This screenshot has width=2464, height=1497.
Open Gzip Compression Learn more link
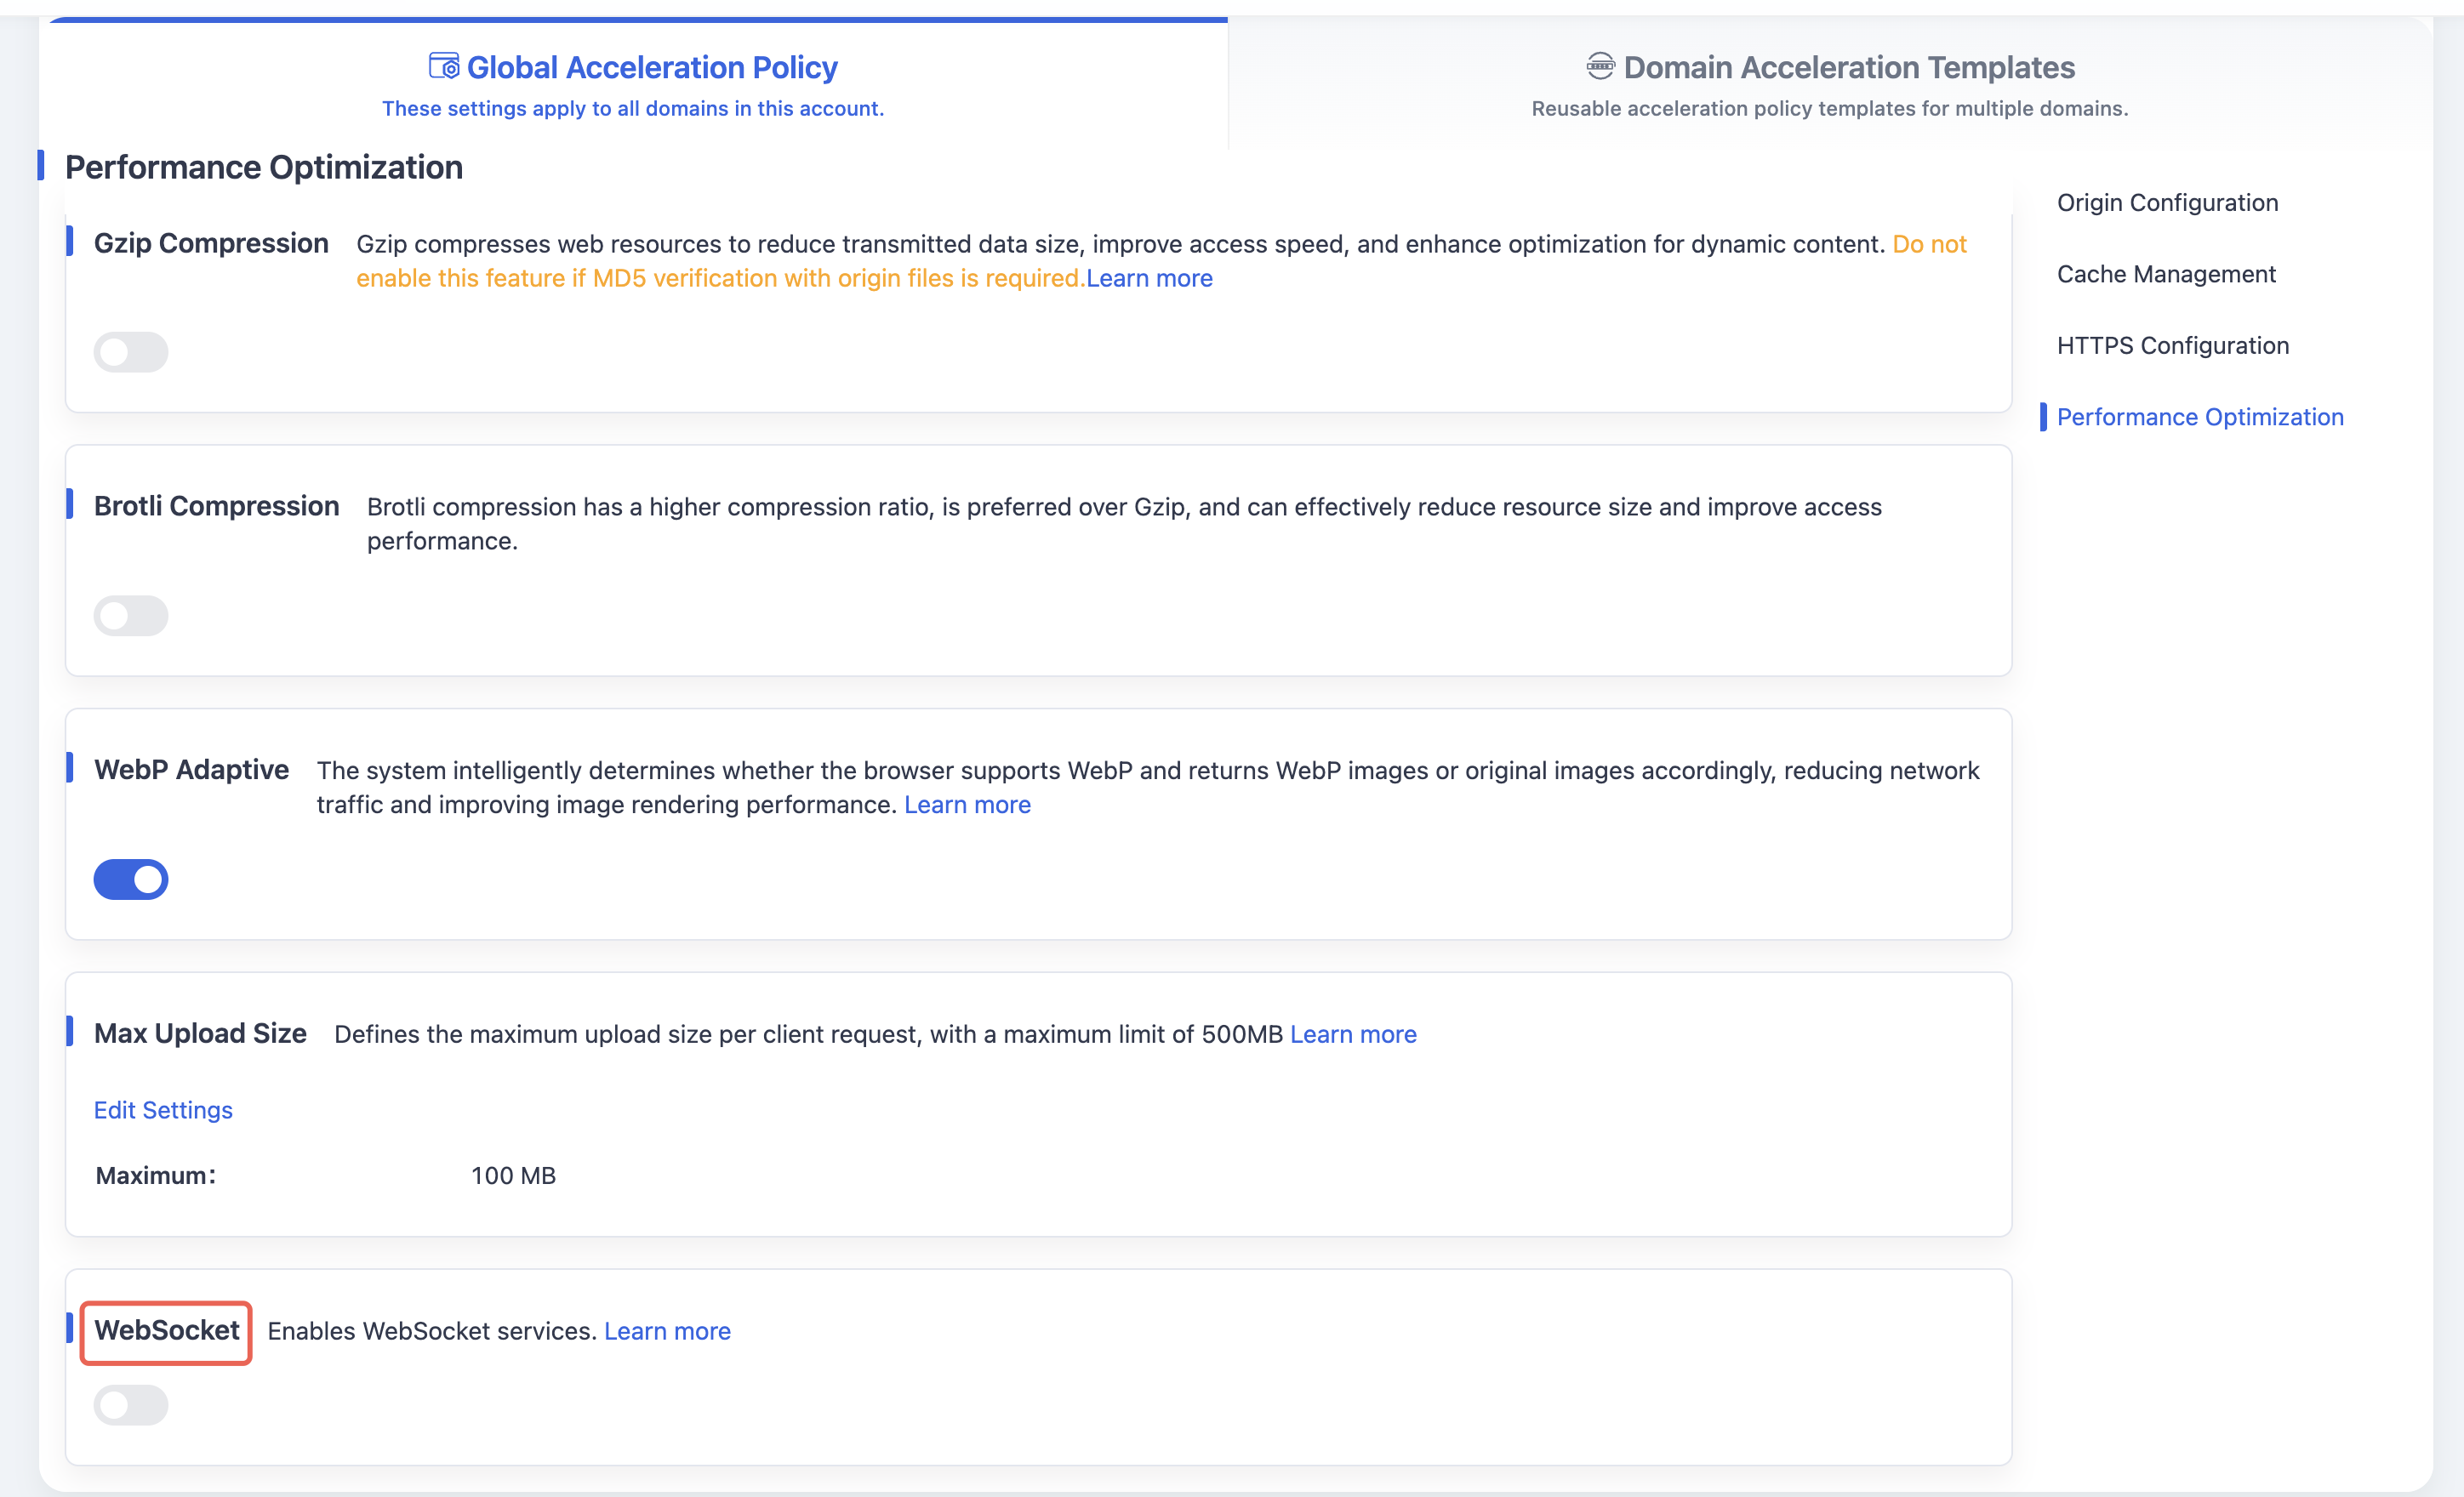pyautogui.click(x=1149, y=278)
